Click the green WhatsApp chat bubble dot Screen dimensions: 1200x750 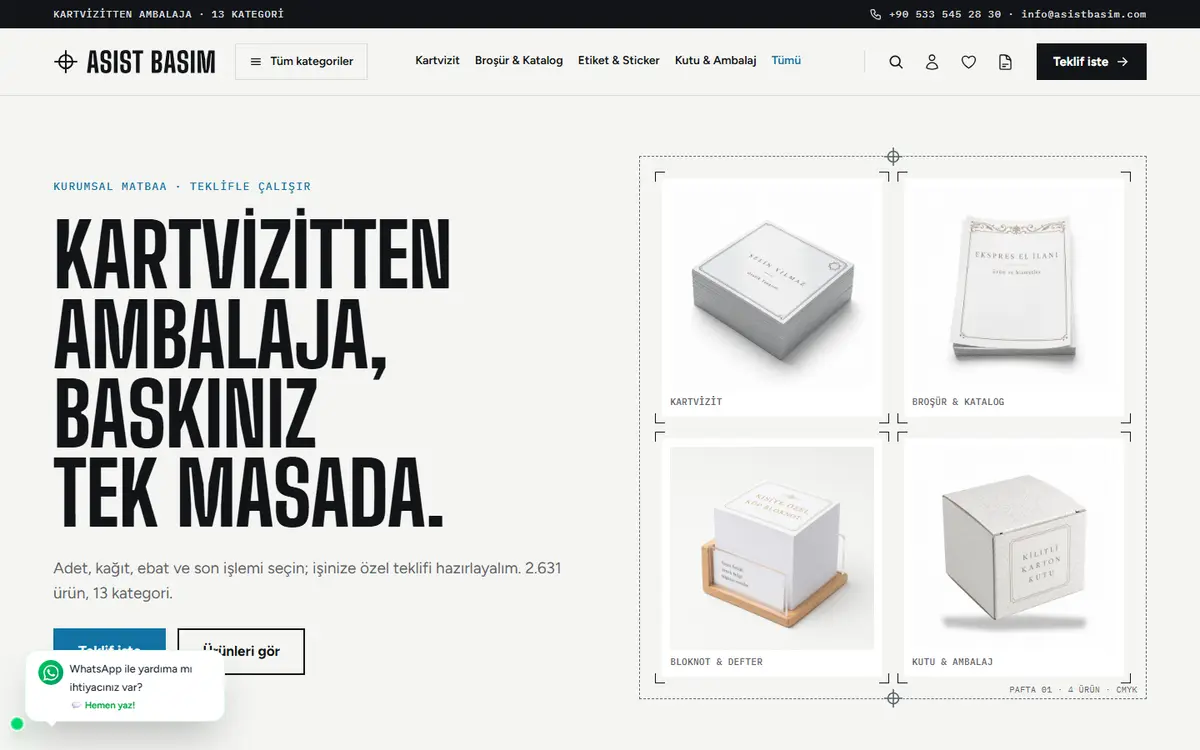(17, 724)
